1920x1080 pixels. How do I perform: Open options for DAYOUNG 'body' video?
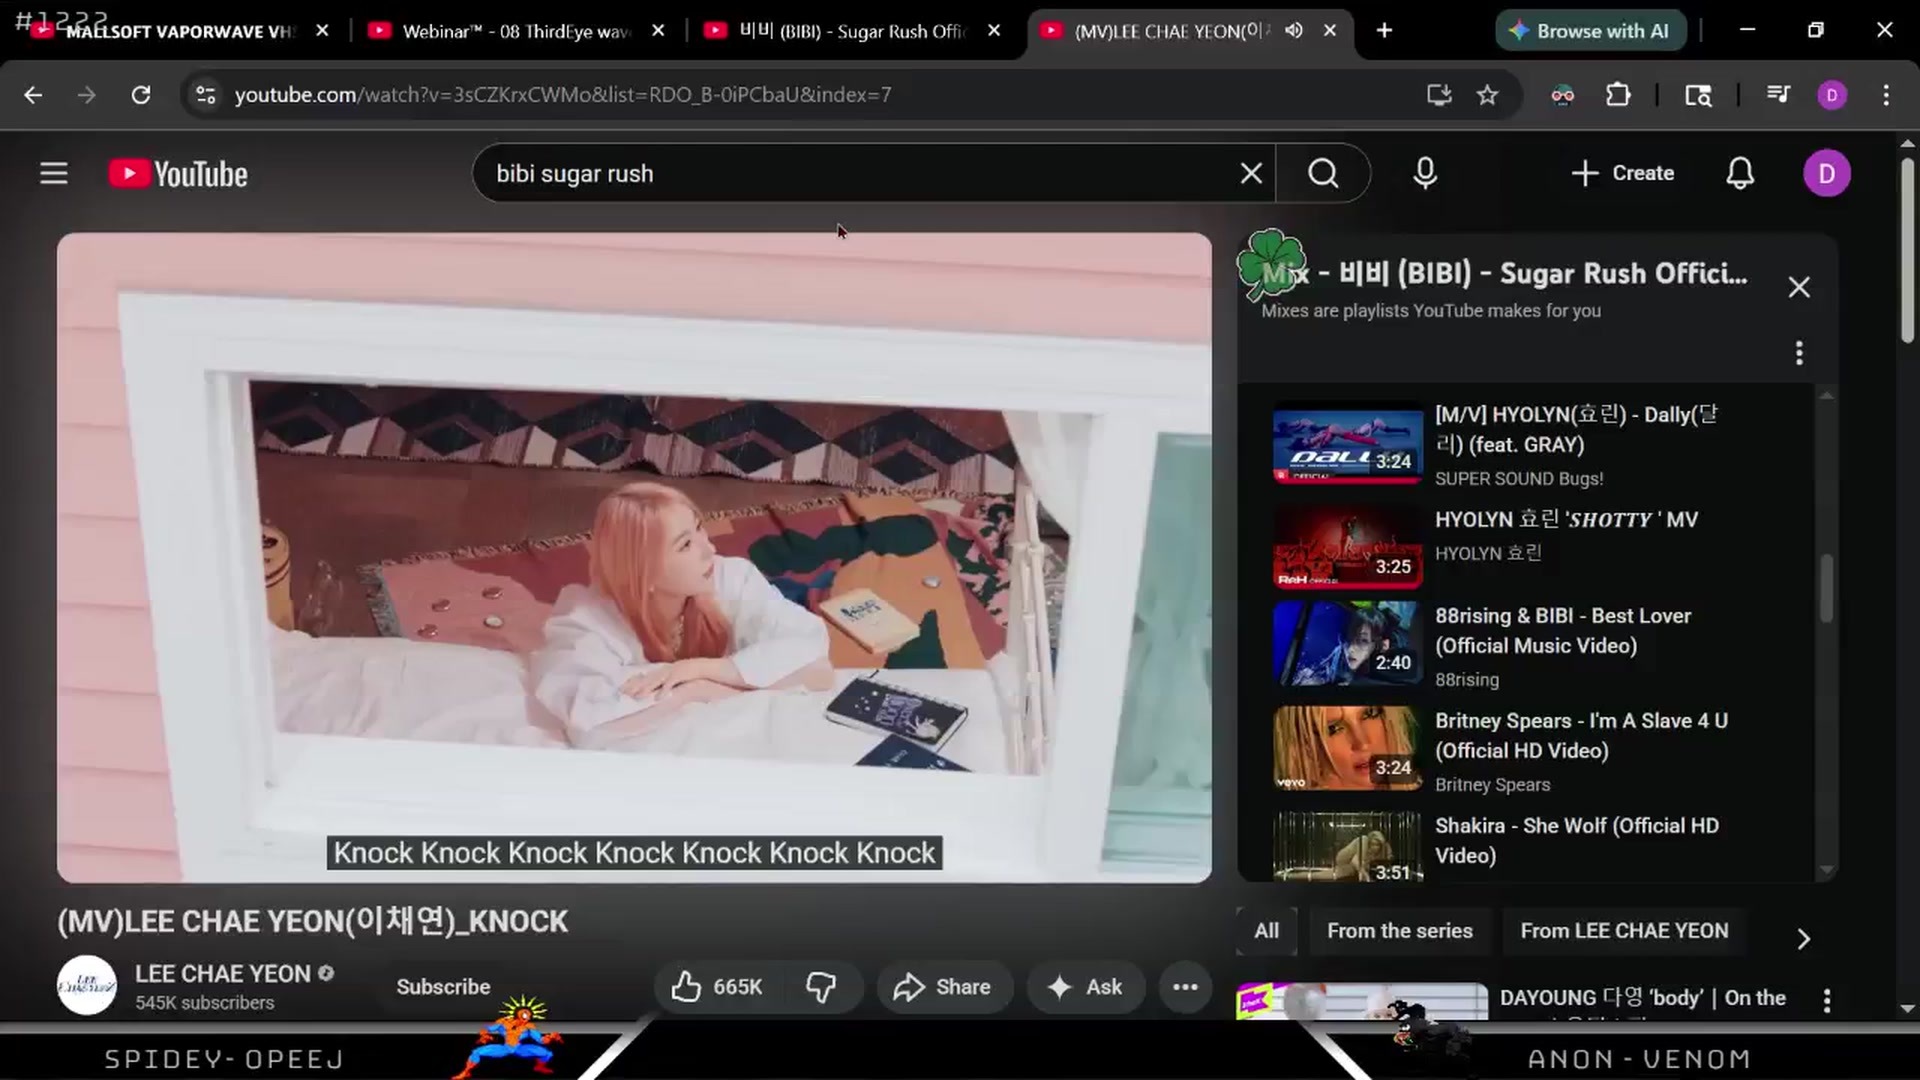(x=1827, y=1000)
